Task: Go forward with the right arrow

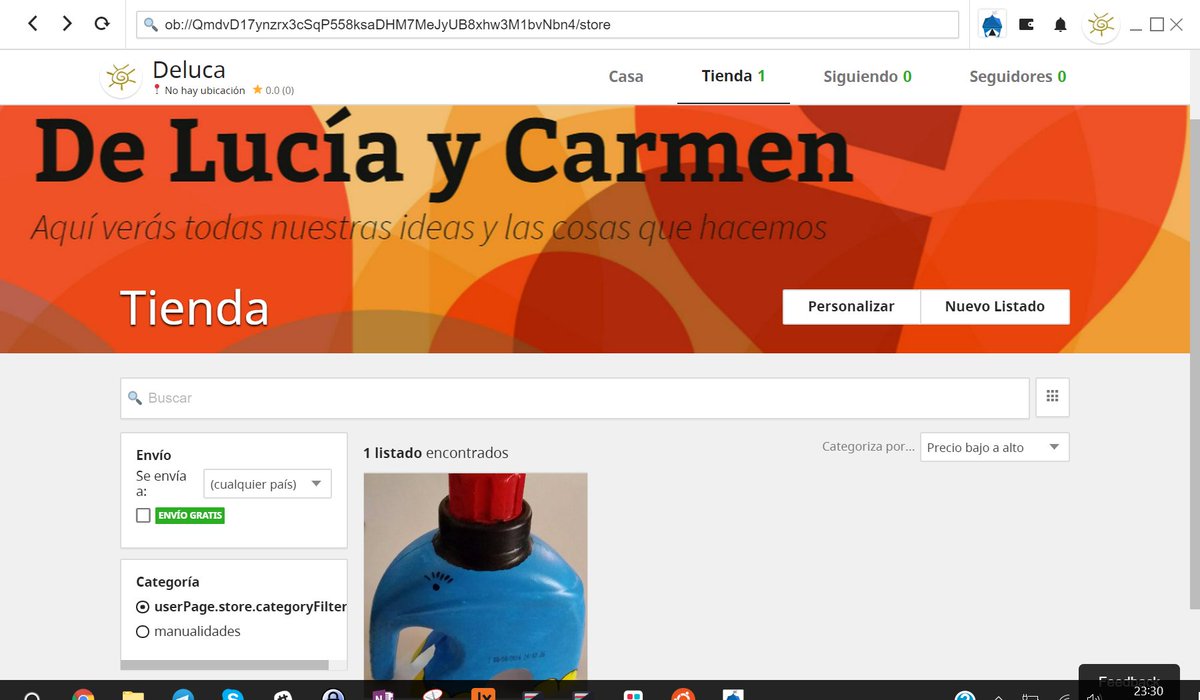Action: (x=67, y=24)
